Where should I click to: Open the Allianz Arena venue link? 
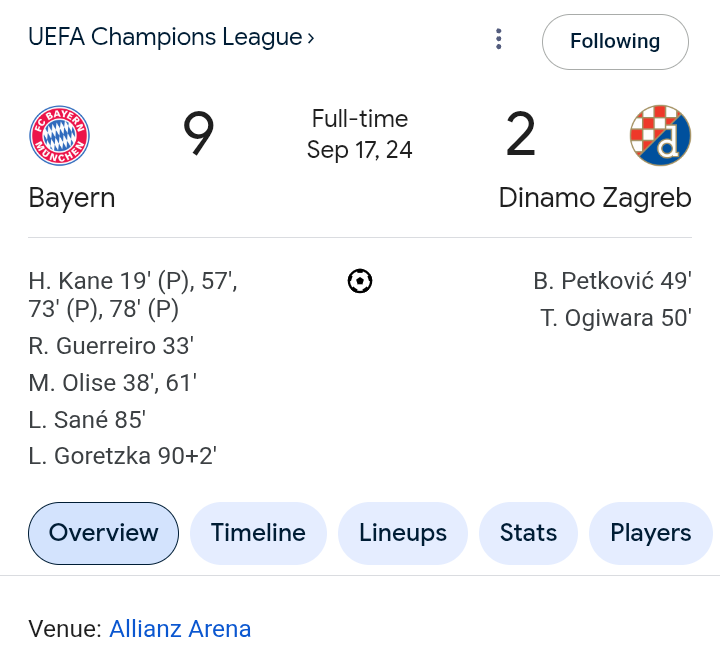coord(180,629)
